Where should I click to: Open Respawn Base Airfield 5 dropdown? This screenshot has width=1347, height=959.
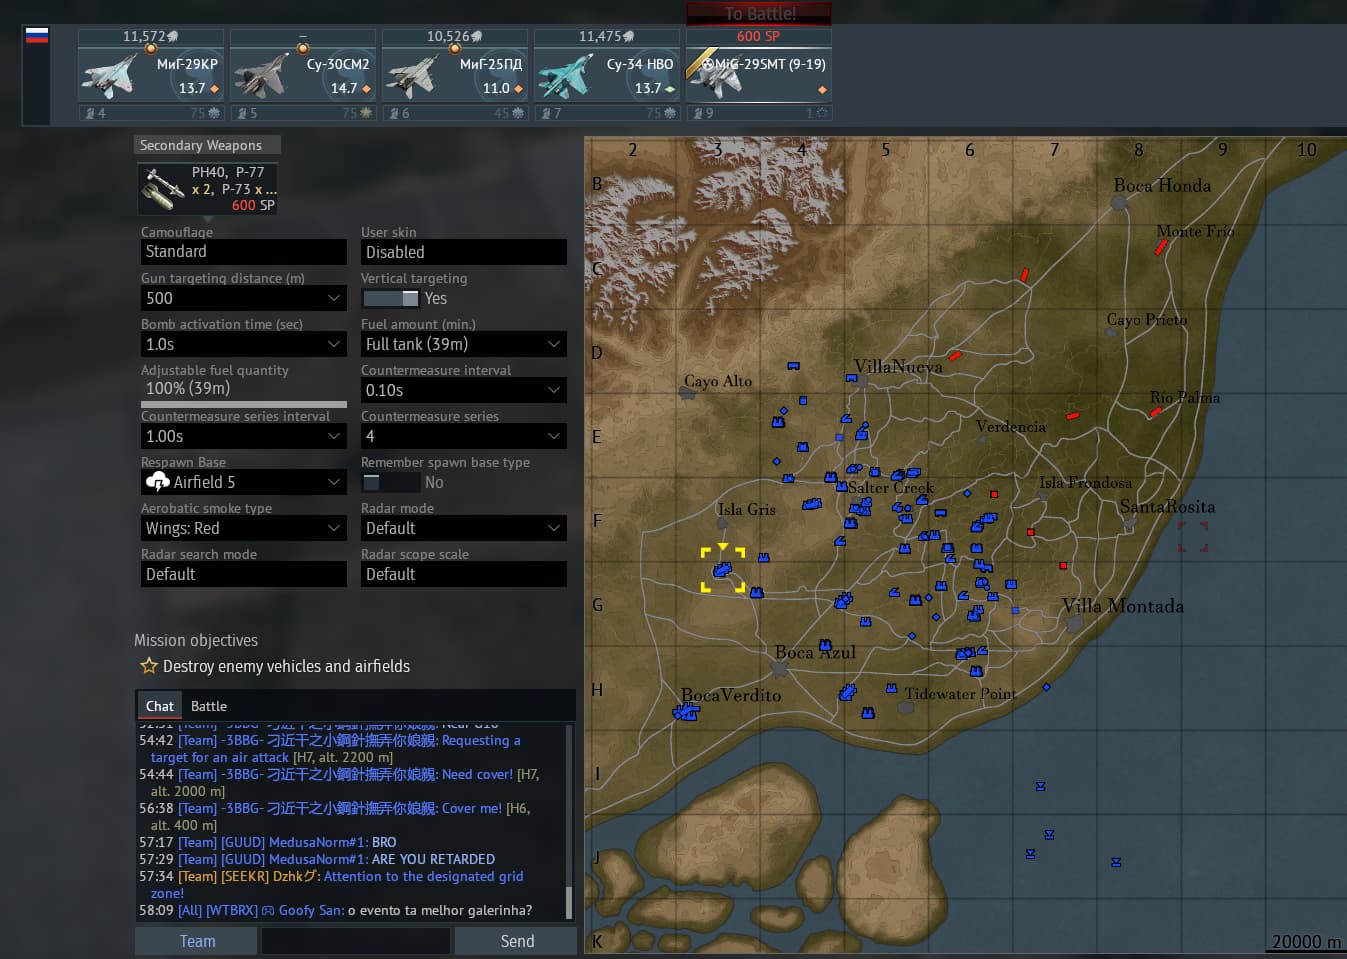click(243, 482)
